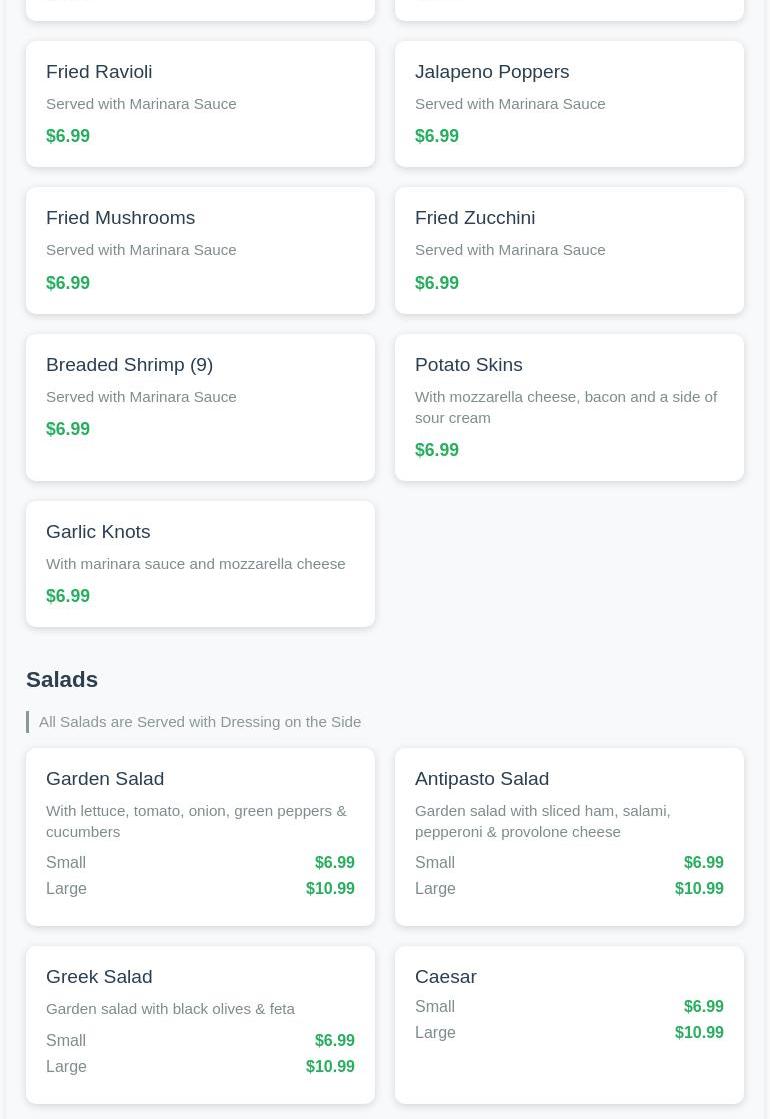
Task: Click the Jalapeno Poppers item title
Action: pyautogui.click(x=491, y=72)
